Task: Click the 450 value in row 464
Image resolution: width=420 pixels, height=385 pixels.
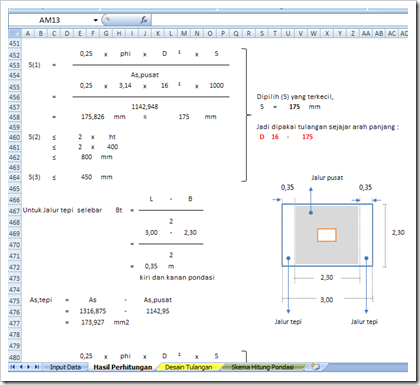Action: (86, 177)
